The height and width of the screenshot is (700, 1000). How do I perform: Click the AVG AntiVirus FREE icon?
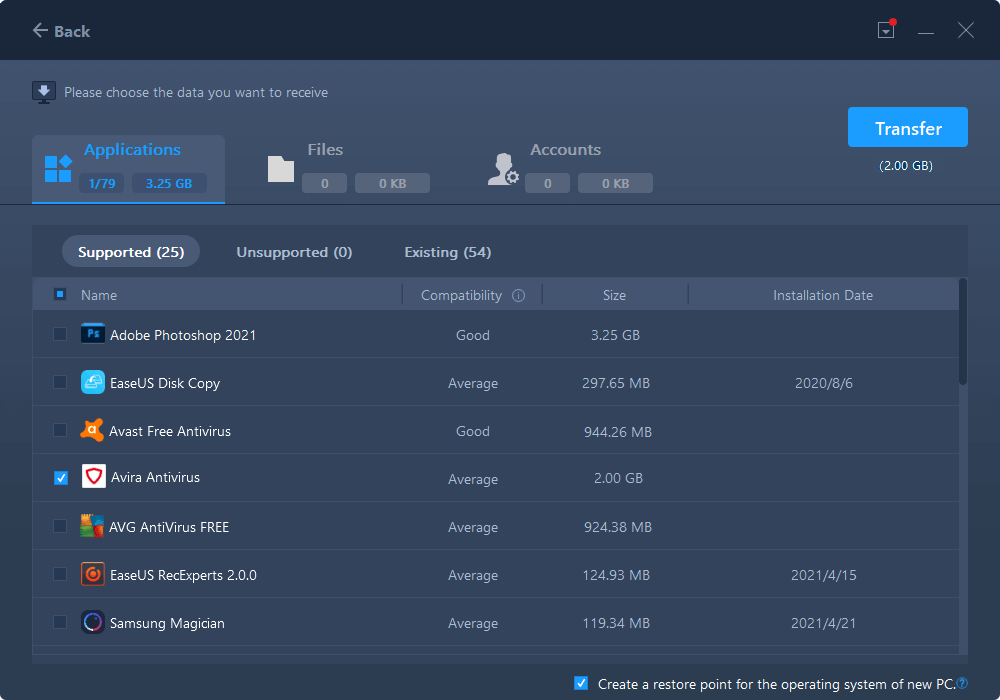coord(92,526)
